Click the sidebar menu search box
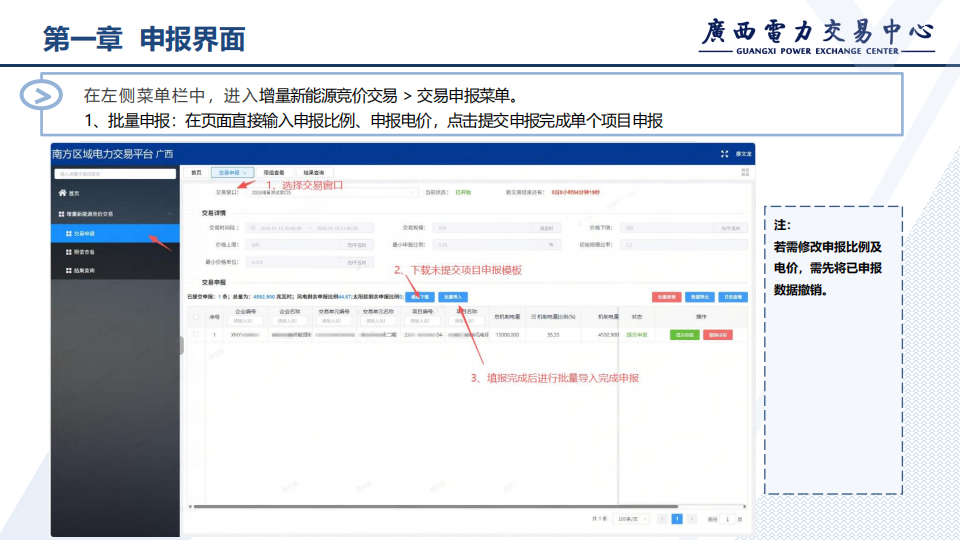The height and width of the screenshot is (540, 960). click(115, 174)
